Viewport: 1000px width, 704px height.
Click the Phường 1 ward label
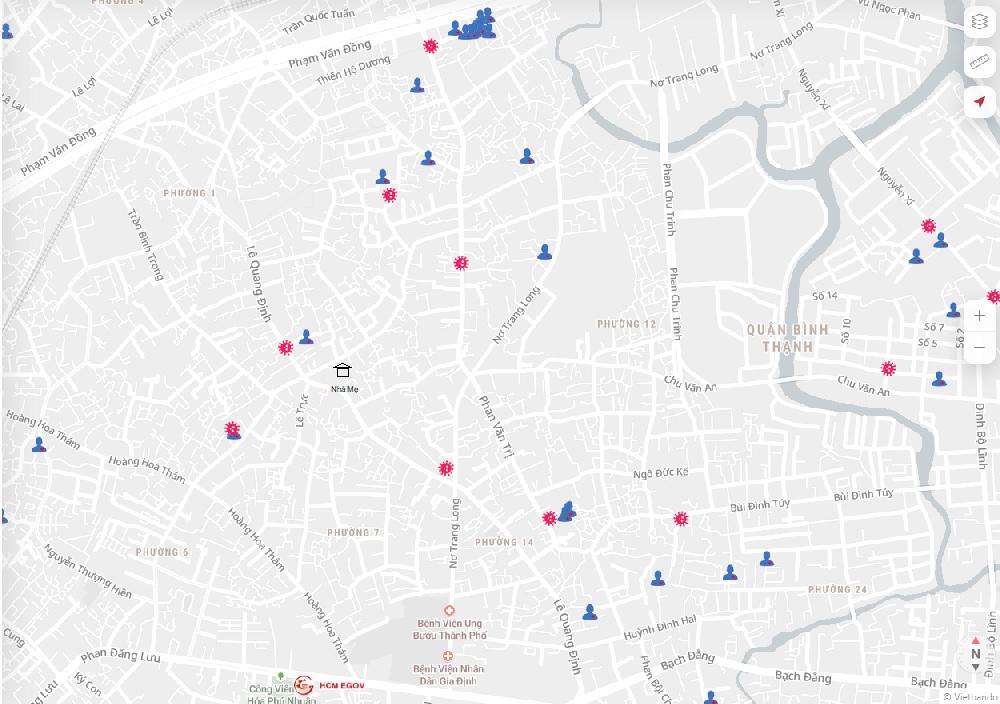click(x=189, y=193)
